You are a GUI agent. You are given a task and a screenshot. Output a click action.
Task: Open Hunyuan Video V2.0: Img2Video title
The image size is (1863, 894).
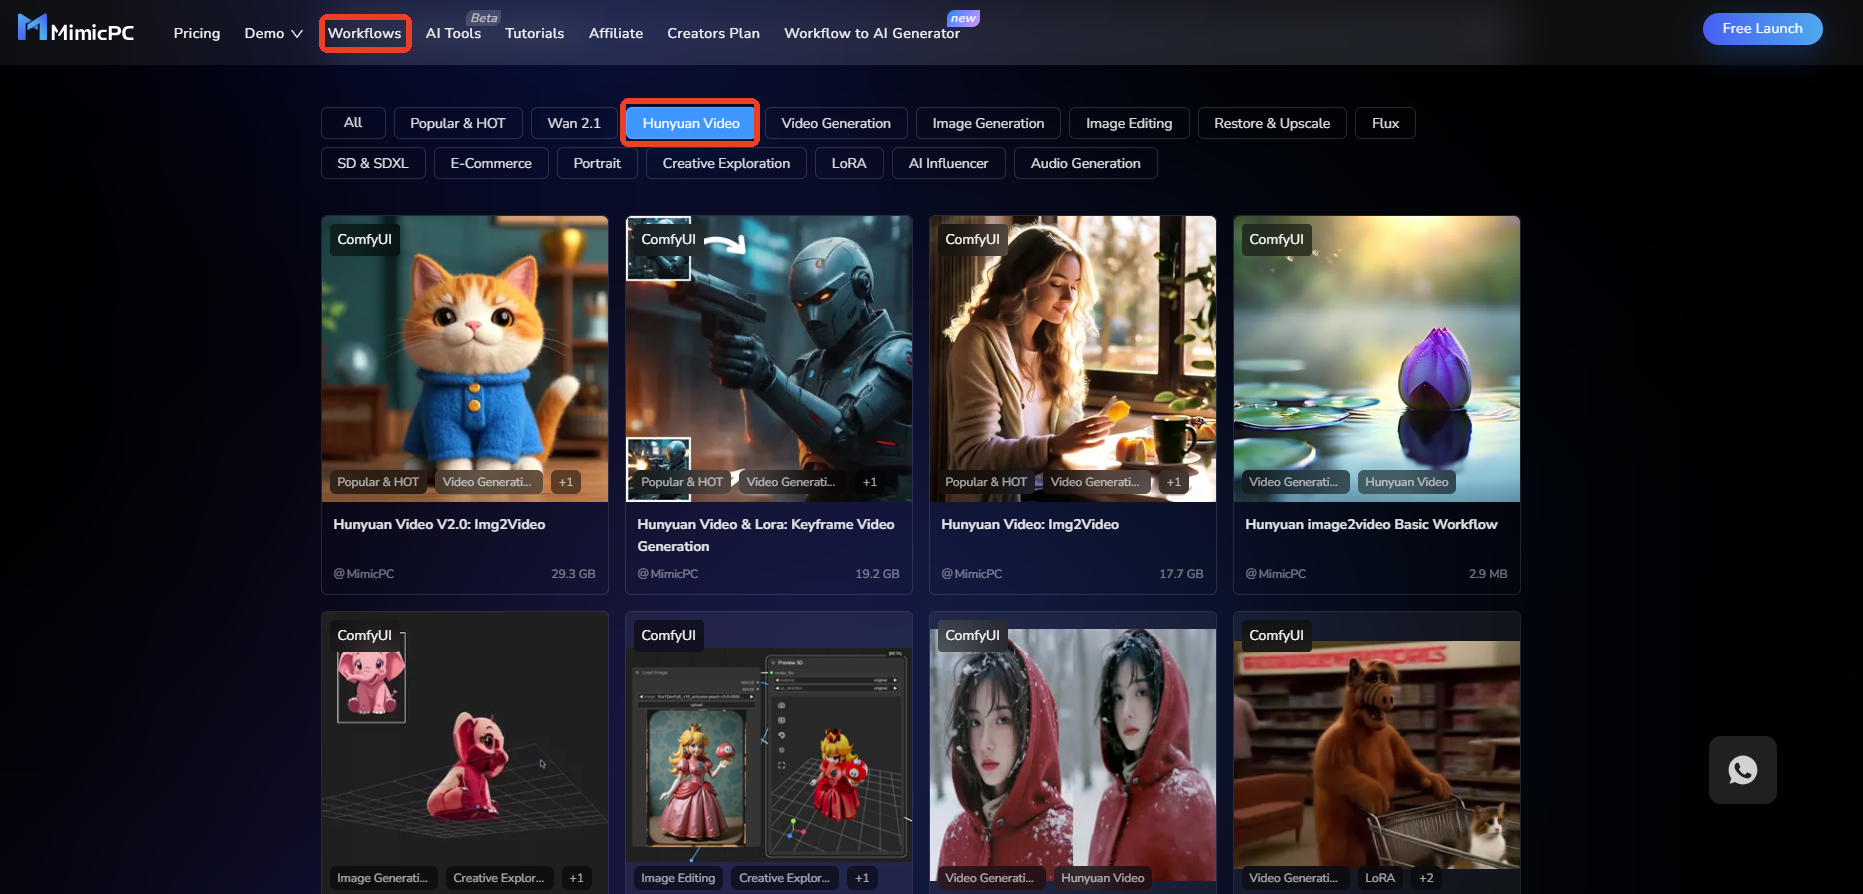click(x=439, y=524)
